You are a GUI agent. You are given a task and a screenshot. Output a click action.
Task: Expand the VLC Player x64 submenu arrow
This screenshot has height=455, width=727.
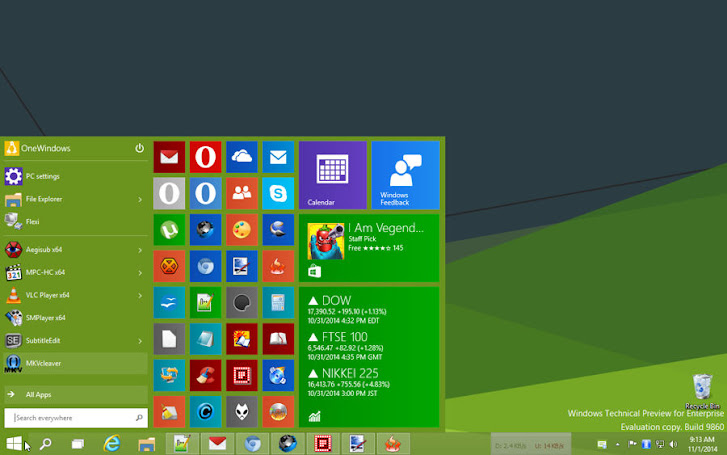[x=140, y=295]
